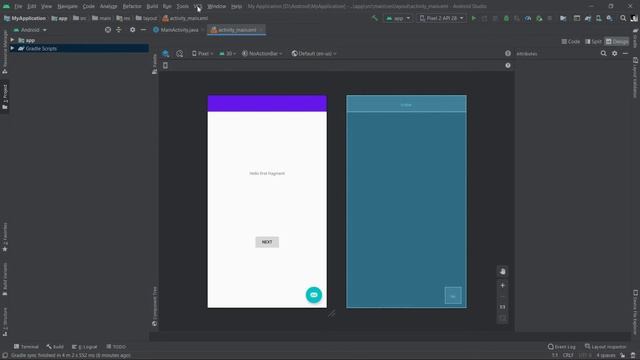Click the zoom to fit icon
This screenshot has height=360, width=640.
point(502,318)
